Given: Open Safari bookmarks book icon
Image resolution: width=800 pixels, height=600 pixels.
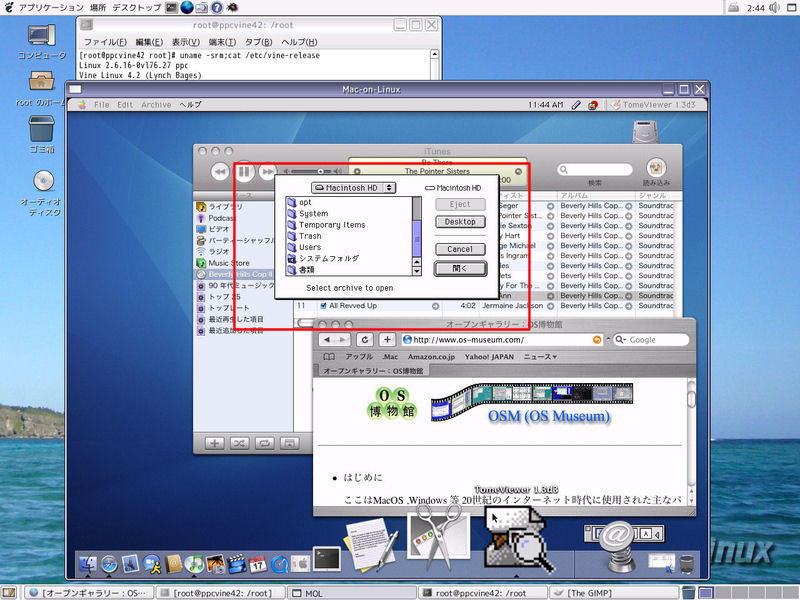Looking at the screenshot, I should point(329,357).
